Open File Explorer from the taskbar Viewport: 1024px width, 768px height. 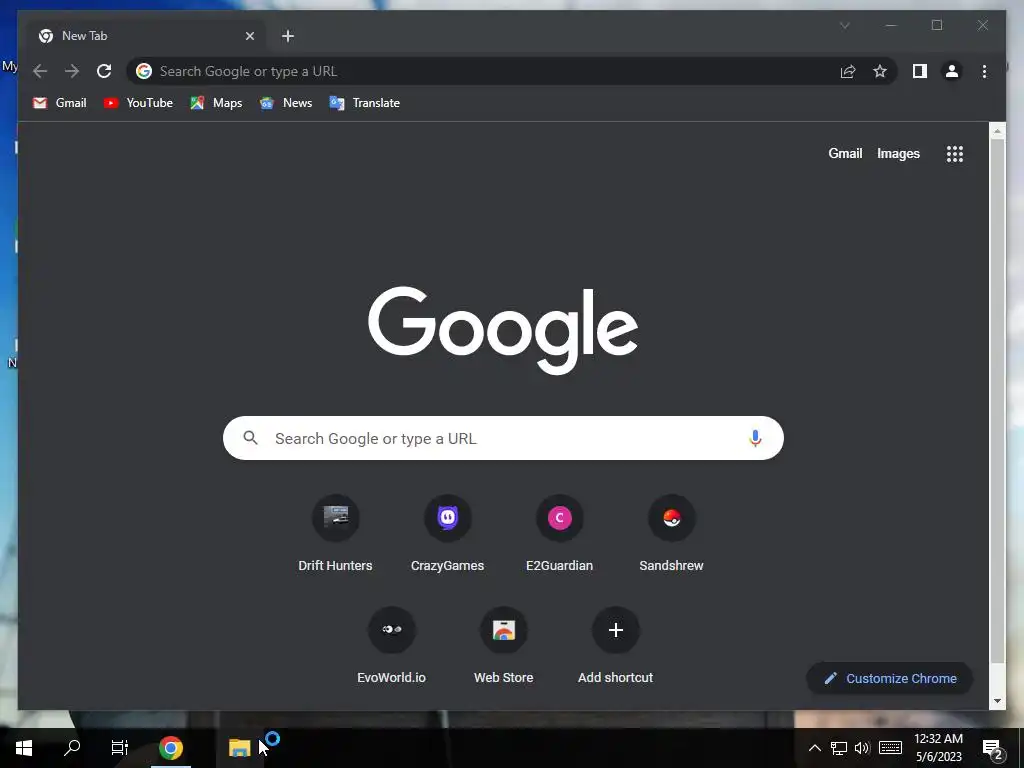point(240,748)
